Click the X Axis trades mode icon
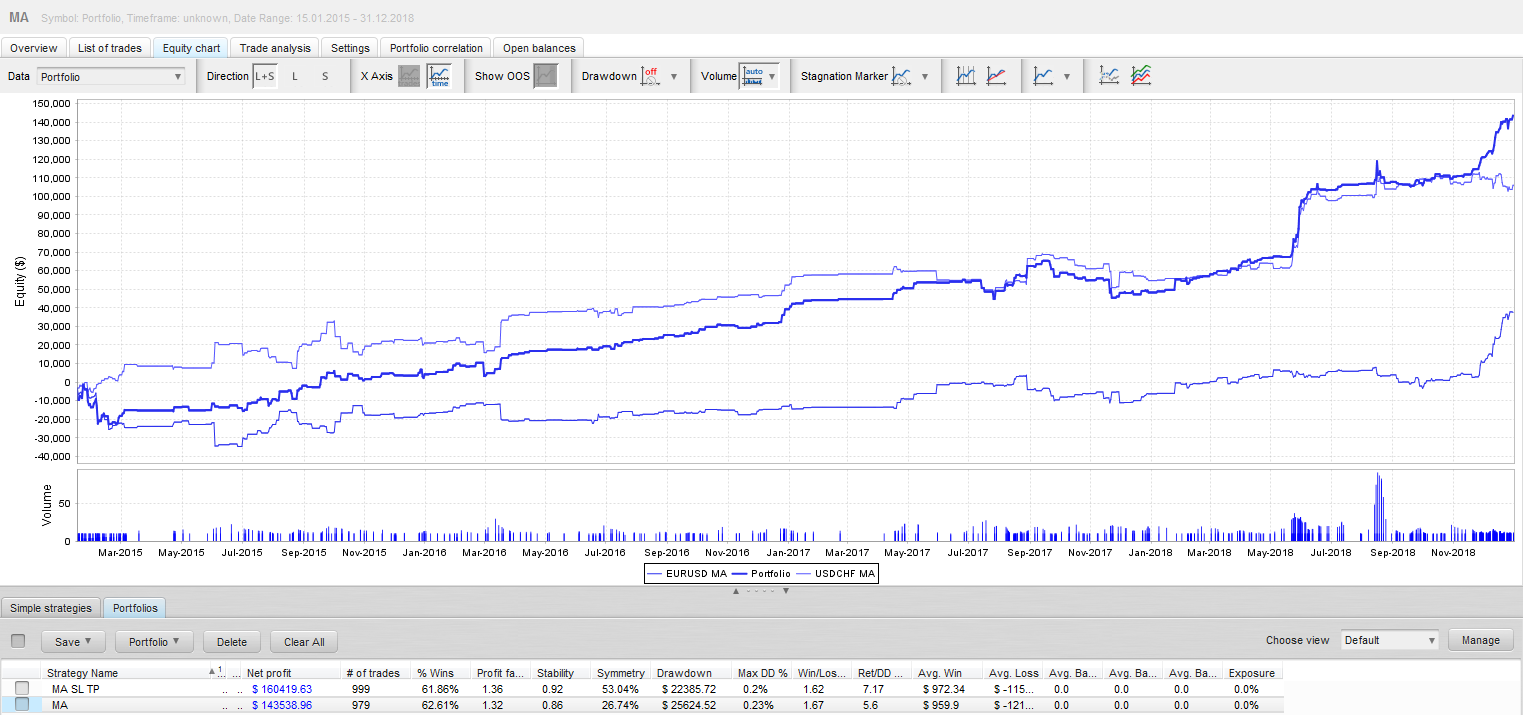Screen dimensions: 1523x715 pyautogui.click(x=409, y=76)
